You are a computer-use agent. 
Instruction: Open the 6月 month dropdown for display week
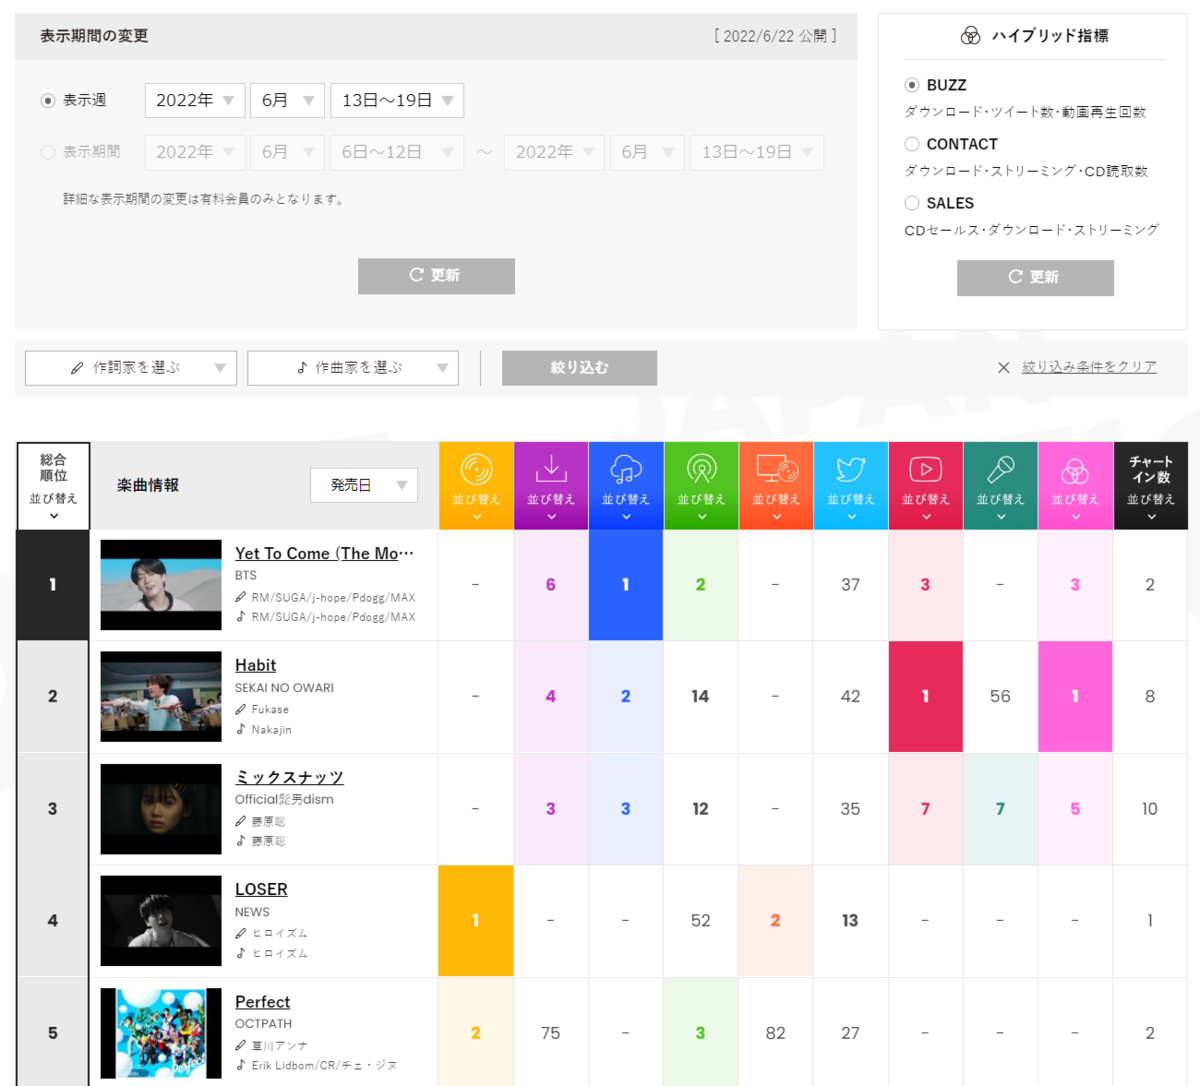[x=288, y=100]
